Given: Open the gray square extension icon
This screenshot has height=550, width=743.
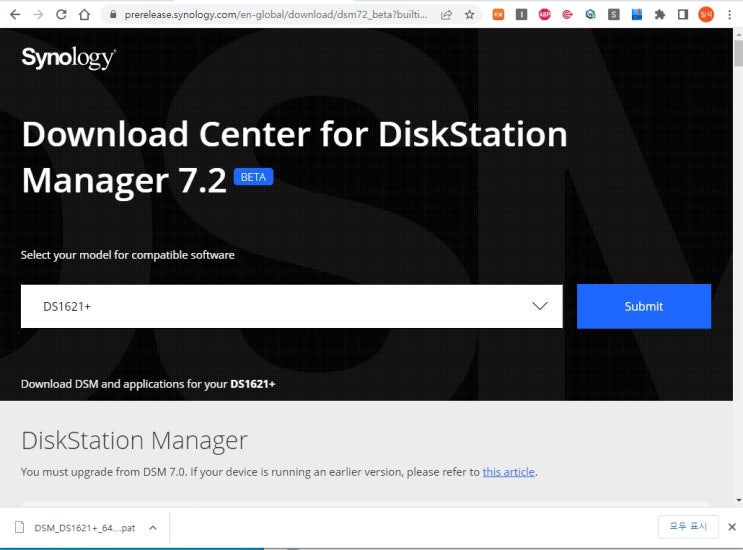Looking at the screenshot, I should click(521, 15).
